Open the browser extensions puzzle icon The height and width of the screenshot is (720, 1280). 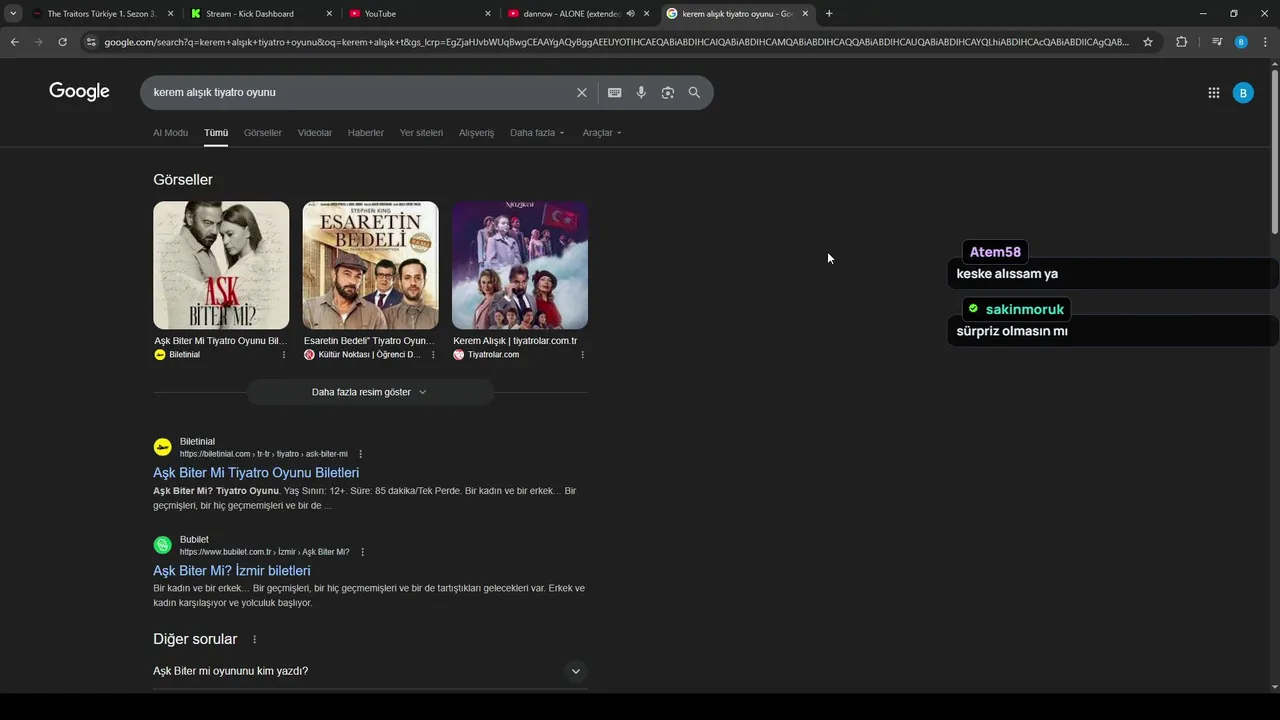(x=1181, y=42)
